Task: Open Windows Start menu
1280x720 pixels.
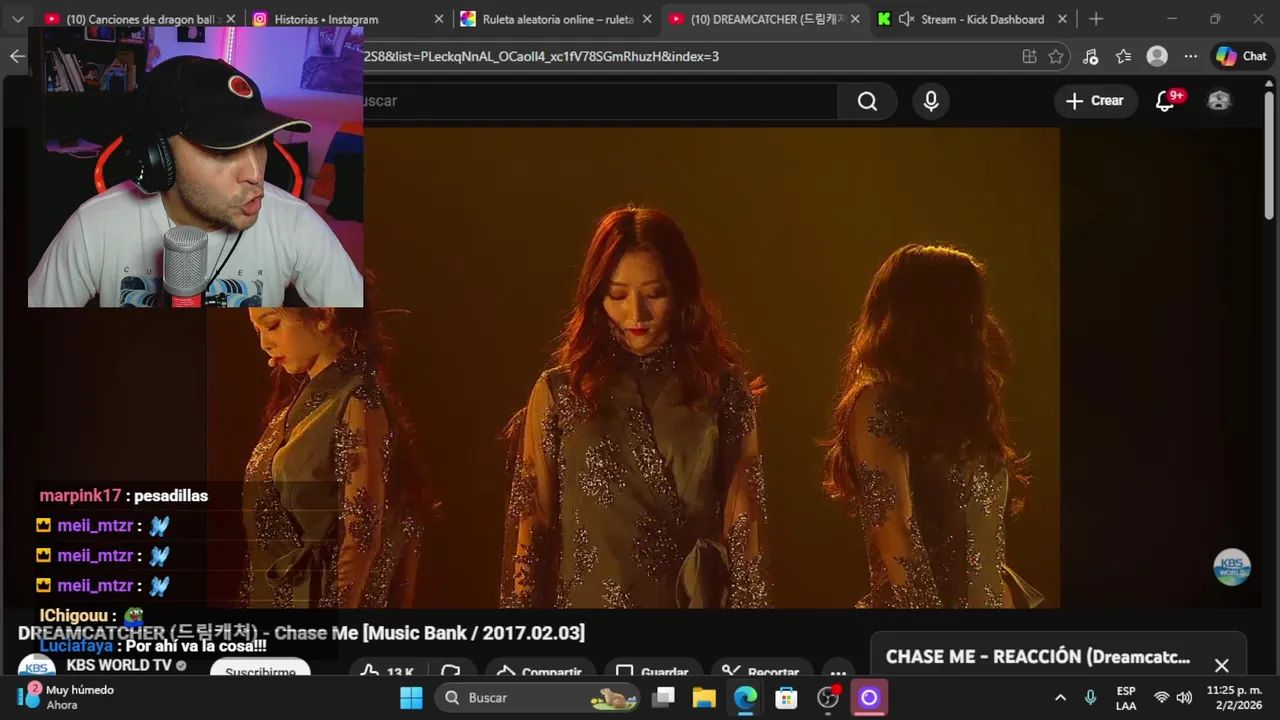Action: click(411, 698)
